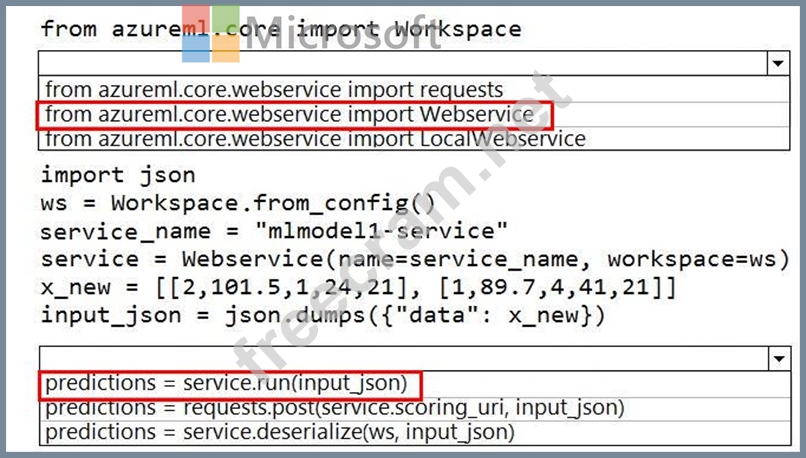The image size is (806, 458).
Task: Pick 'import LocalWebservice' option
Action: point(315,138)
